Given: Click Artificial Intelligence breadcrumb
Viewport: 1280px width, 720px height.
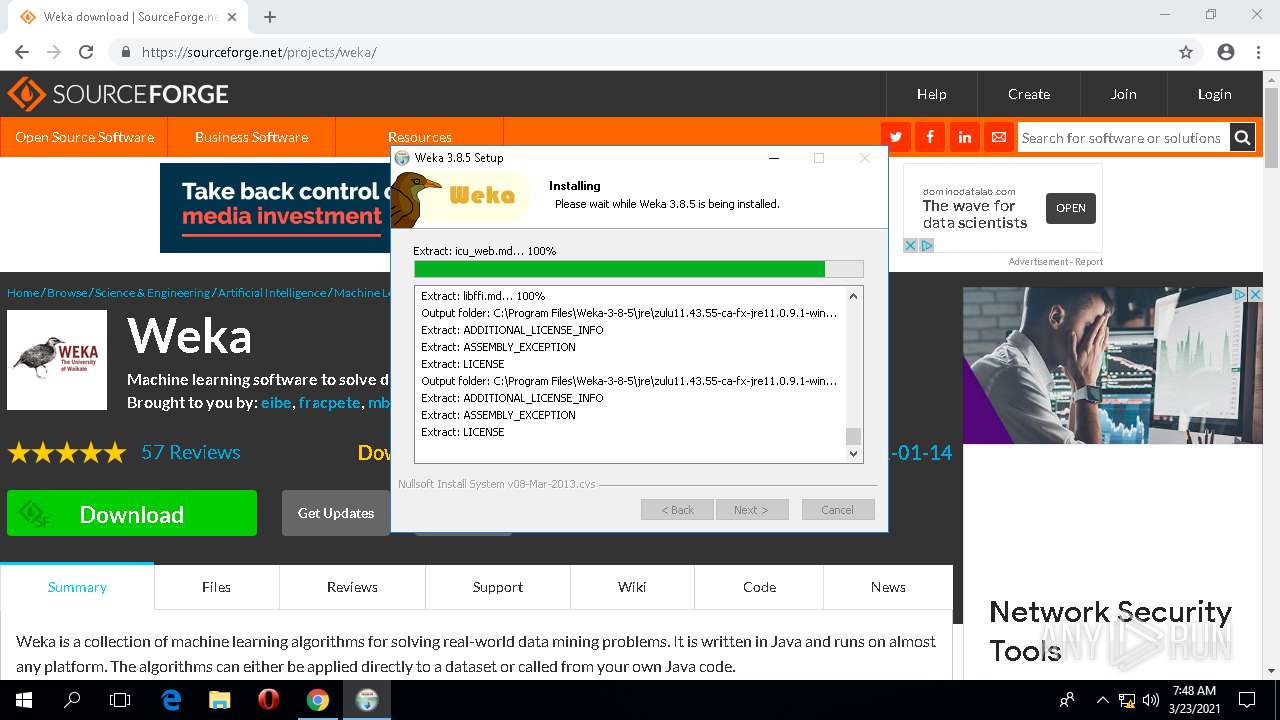Looking at the screenshot, I should click(272, 293).
